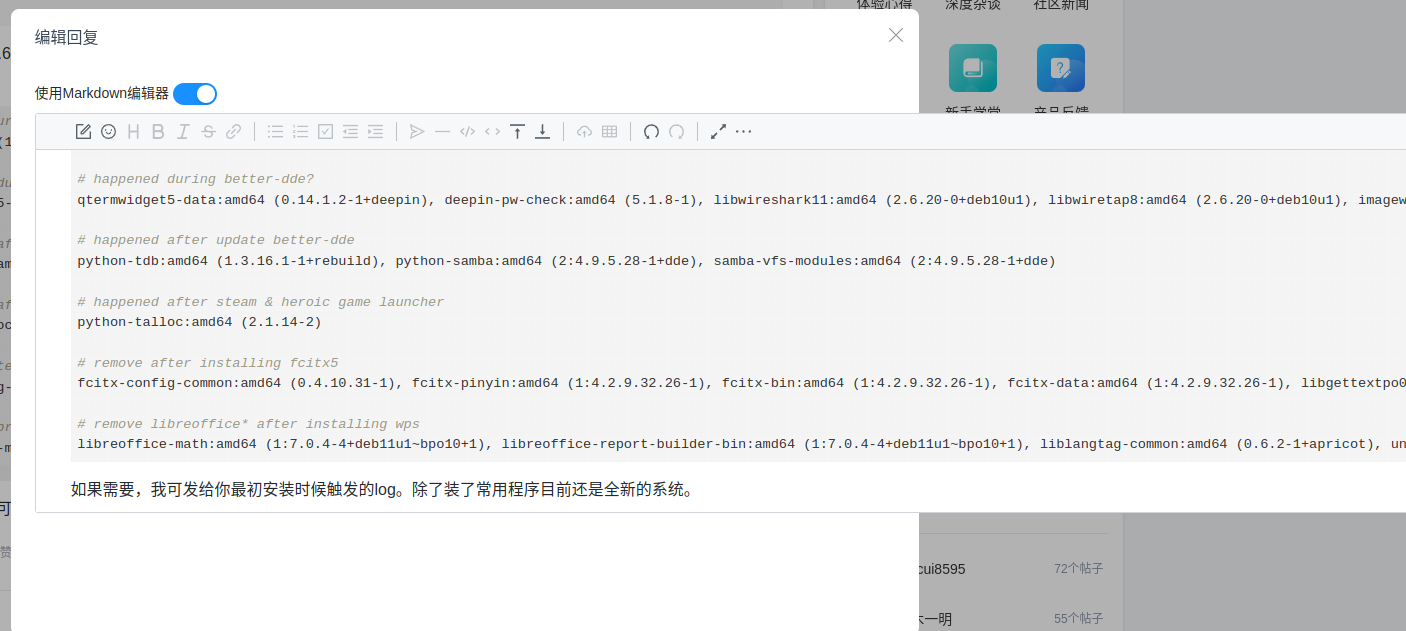Click the comment '# happened after update better-dde'
Image resolution: width=1406 pixels, height=631 pixels.
tap(216, 240)
